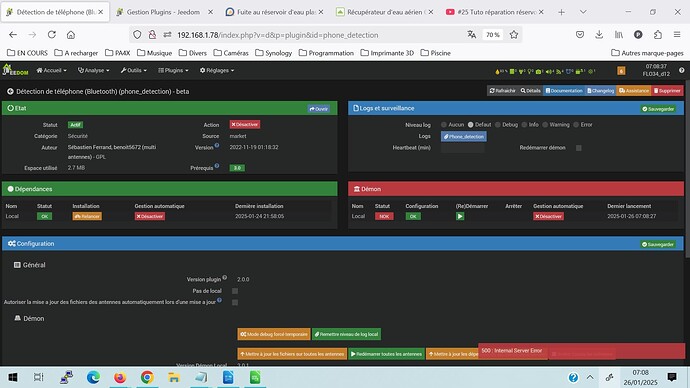Tick the Redémarrer démon checkbox
690x388 pixels.
(x=579, y=148)
